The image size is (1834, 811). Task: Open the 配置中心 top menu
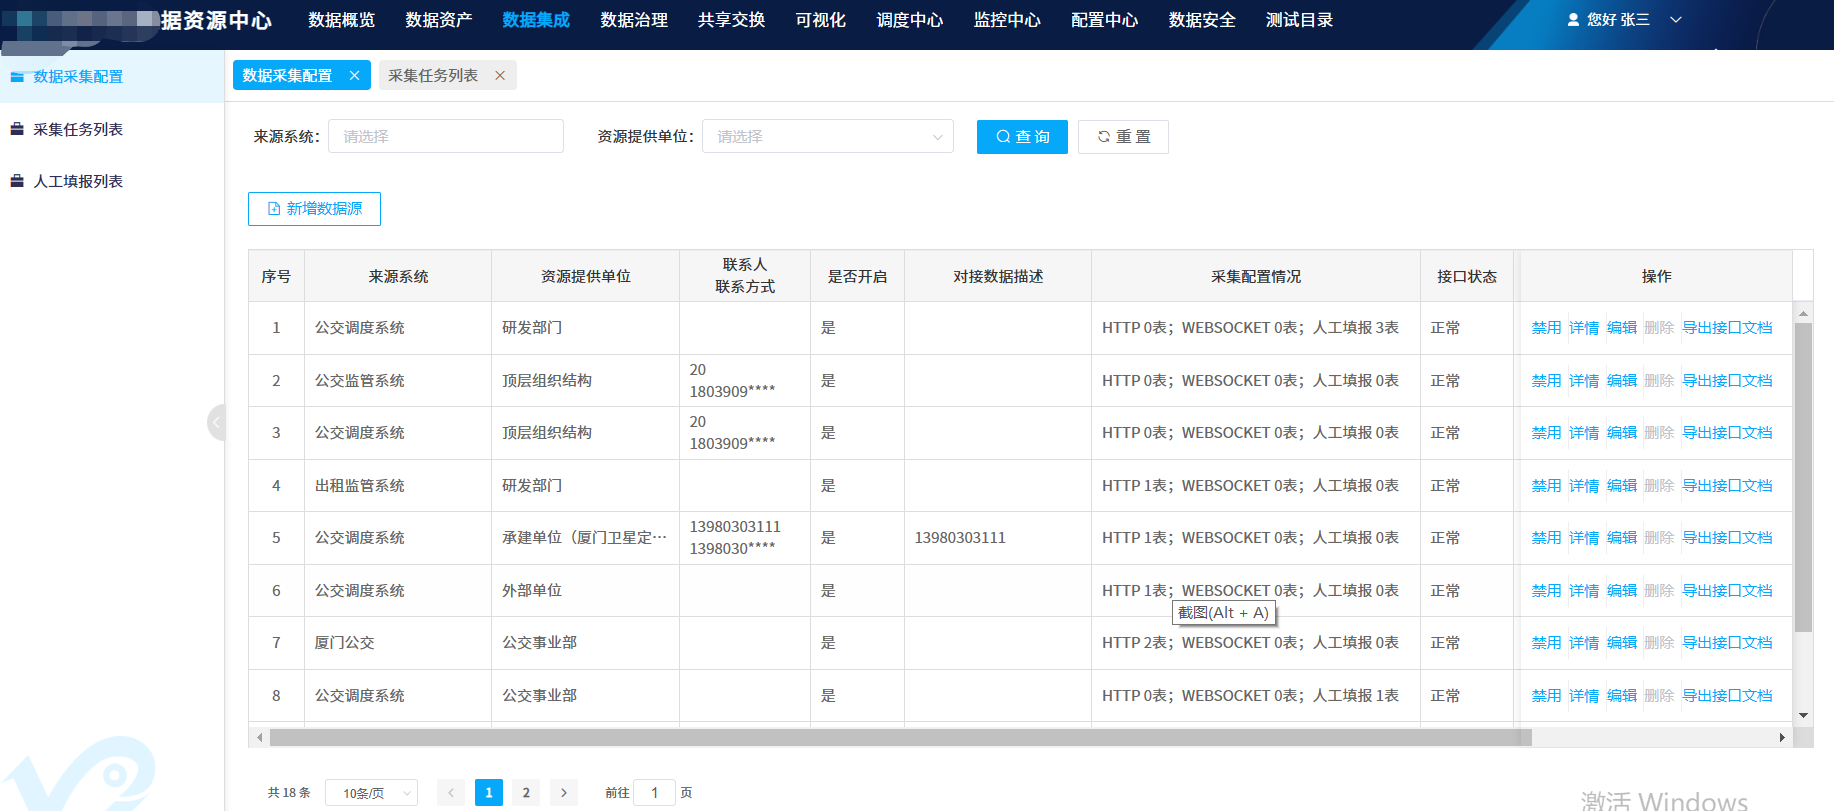click(x=1104, y=20)
